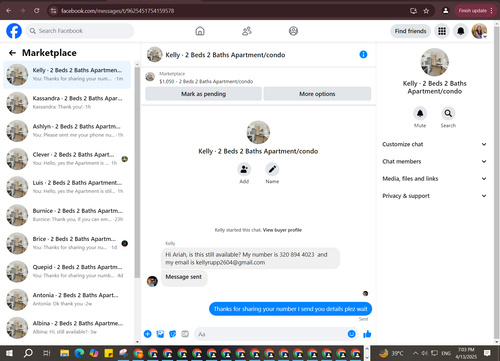
Task: Open the nine-dot Menu grid icon
Action: pos(442,31)
